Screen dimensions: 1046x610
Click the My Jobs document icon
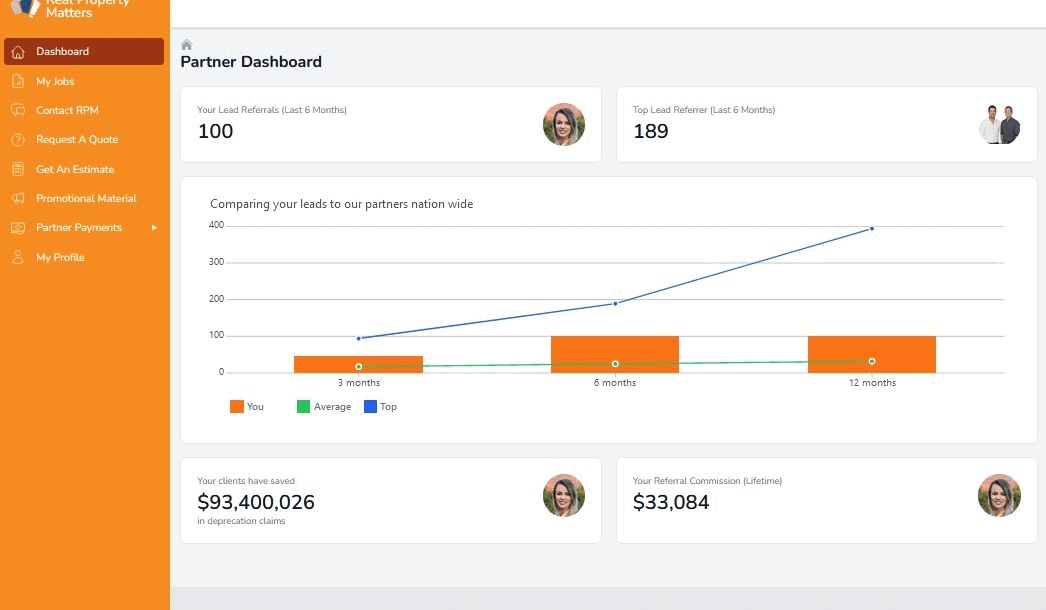coord(17,81)
